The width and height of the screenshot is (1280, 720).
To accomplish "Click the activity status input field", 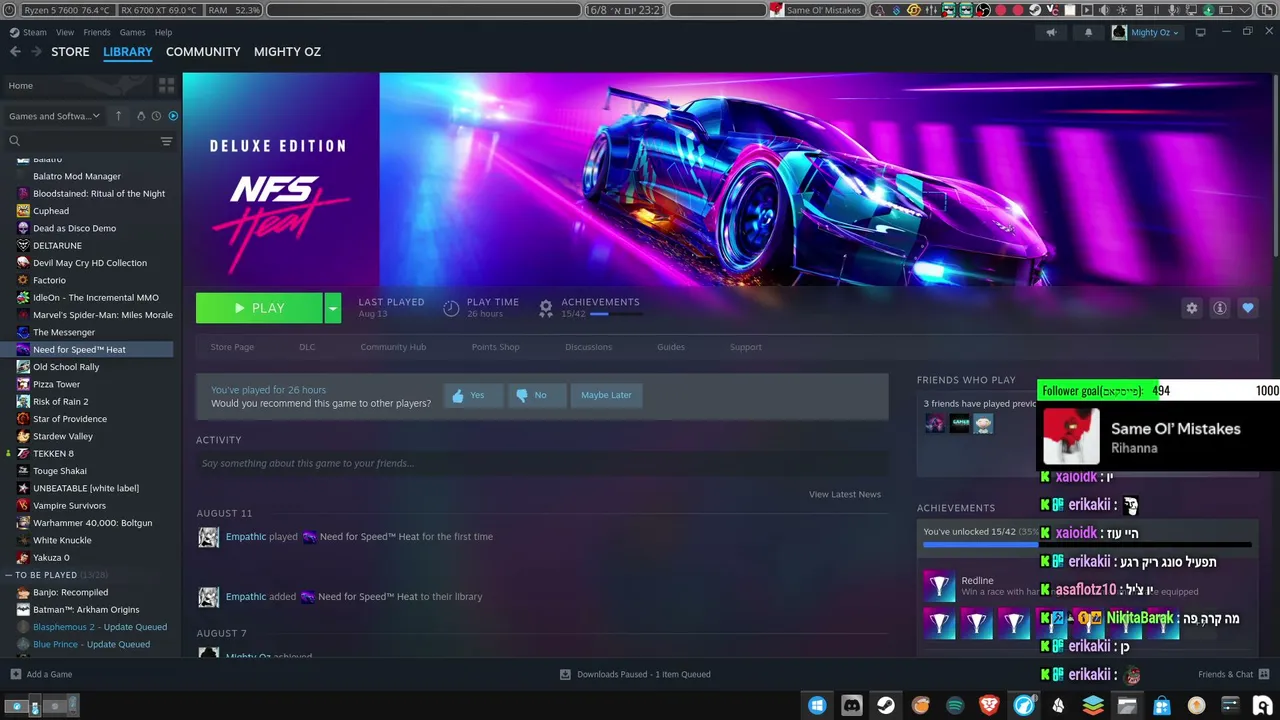I will (x=542, y=463).
